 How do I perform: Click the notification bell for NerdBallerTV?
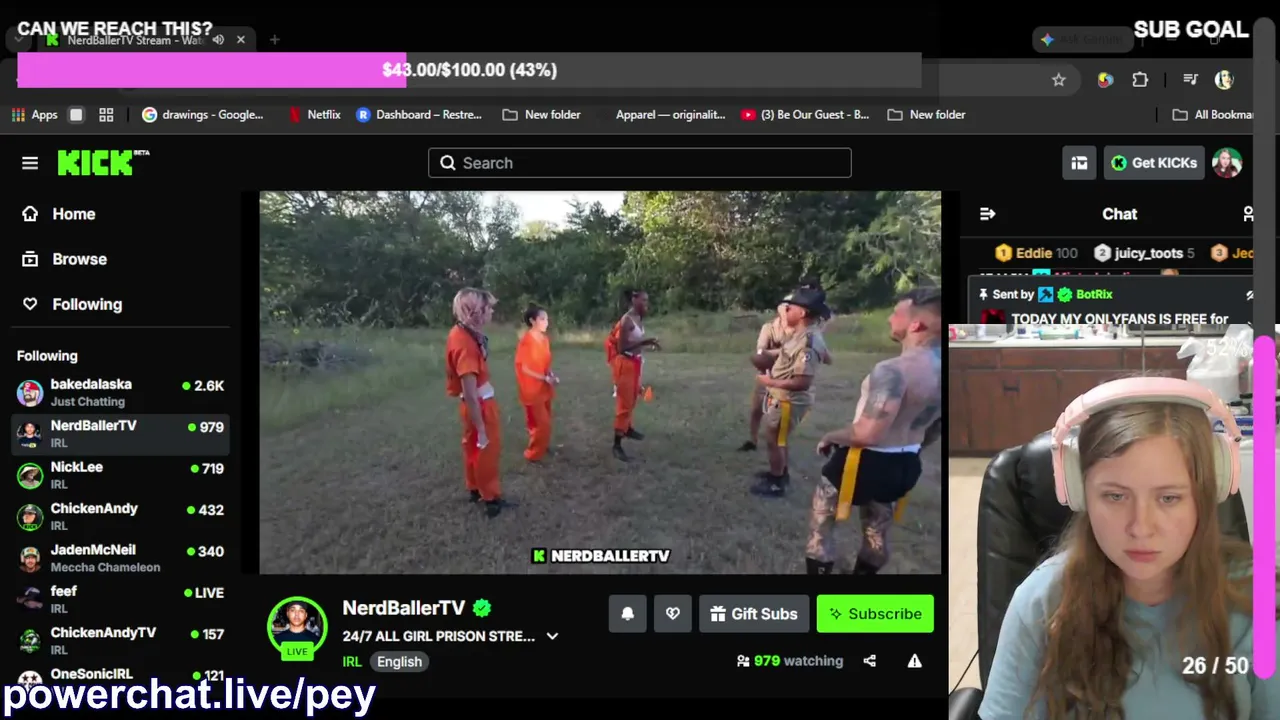tap(628, 614)
